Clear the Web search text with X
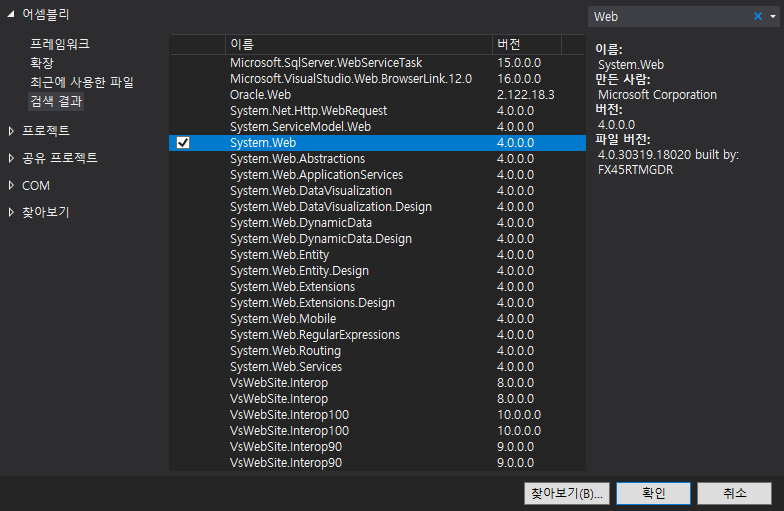This screenshot has height=511, width=784. click(758, 16)
